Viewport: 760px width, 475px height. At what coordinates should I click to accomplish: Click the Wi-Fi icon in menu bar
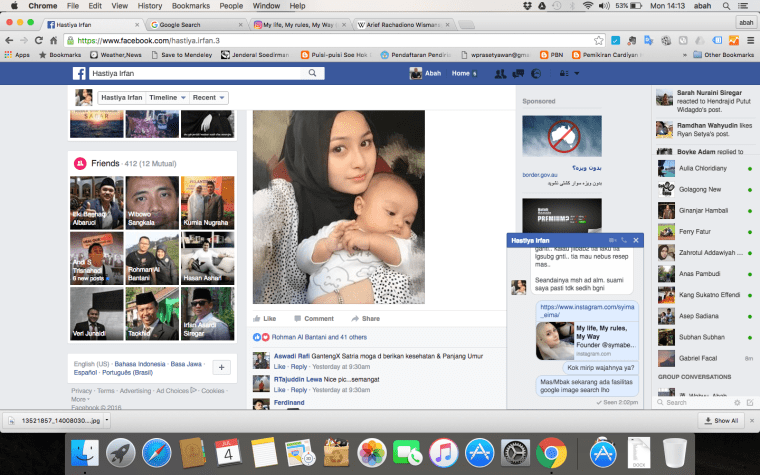pyautogui.click(x=587, y=6)
